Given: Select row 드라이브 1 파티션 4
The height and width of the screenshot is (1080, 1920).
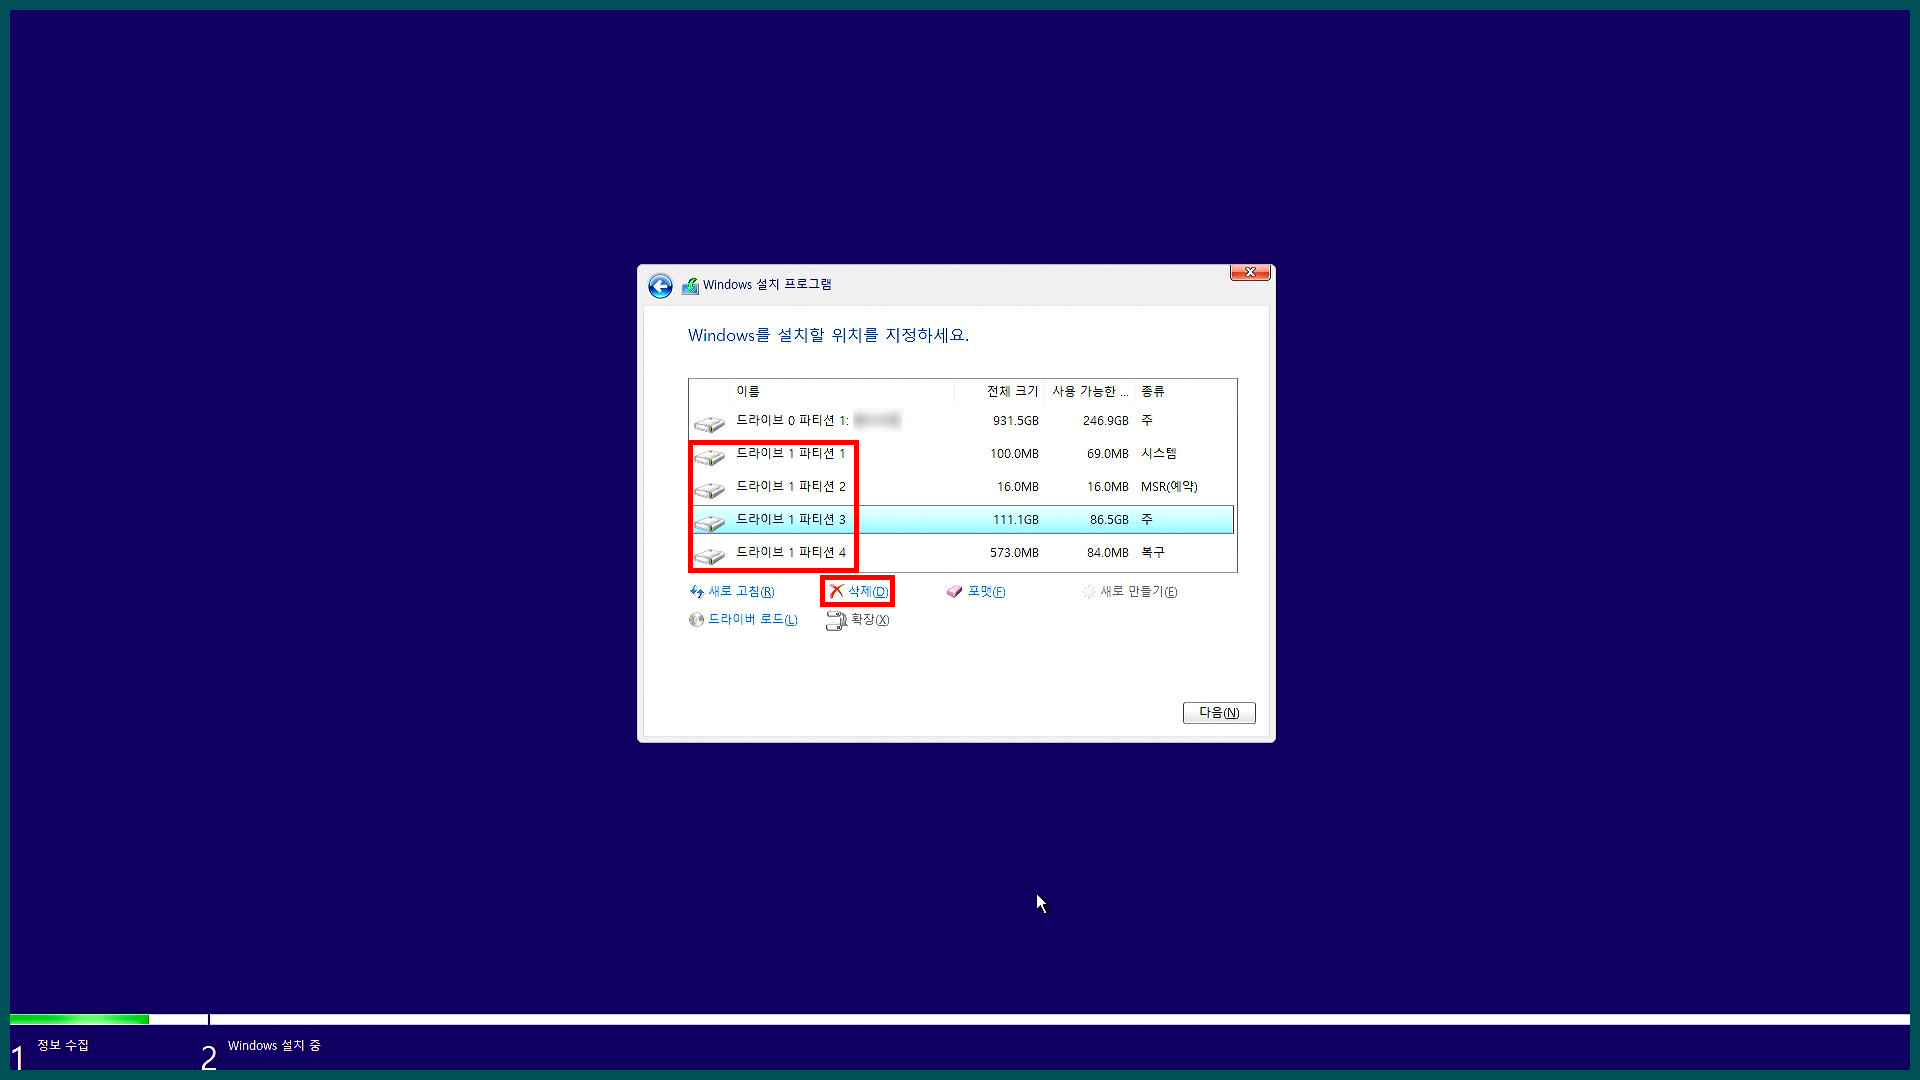Looking at the screenshot, I should (x=962, y=553).
